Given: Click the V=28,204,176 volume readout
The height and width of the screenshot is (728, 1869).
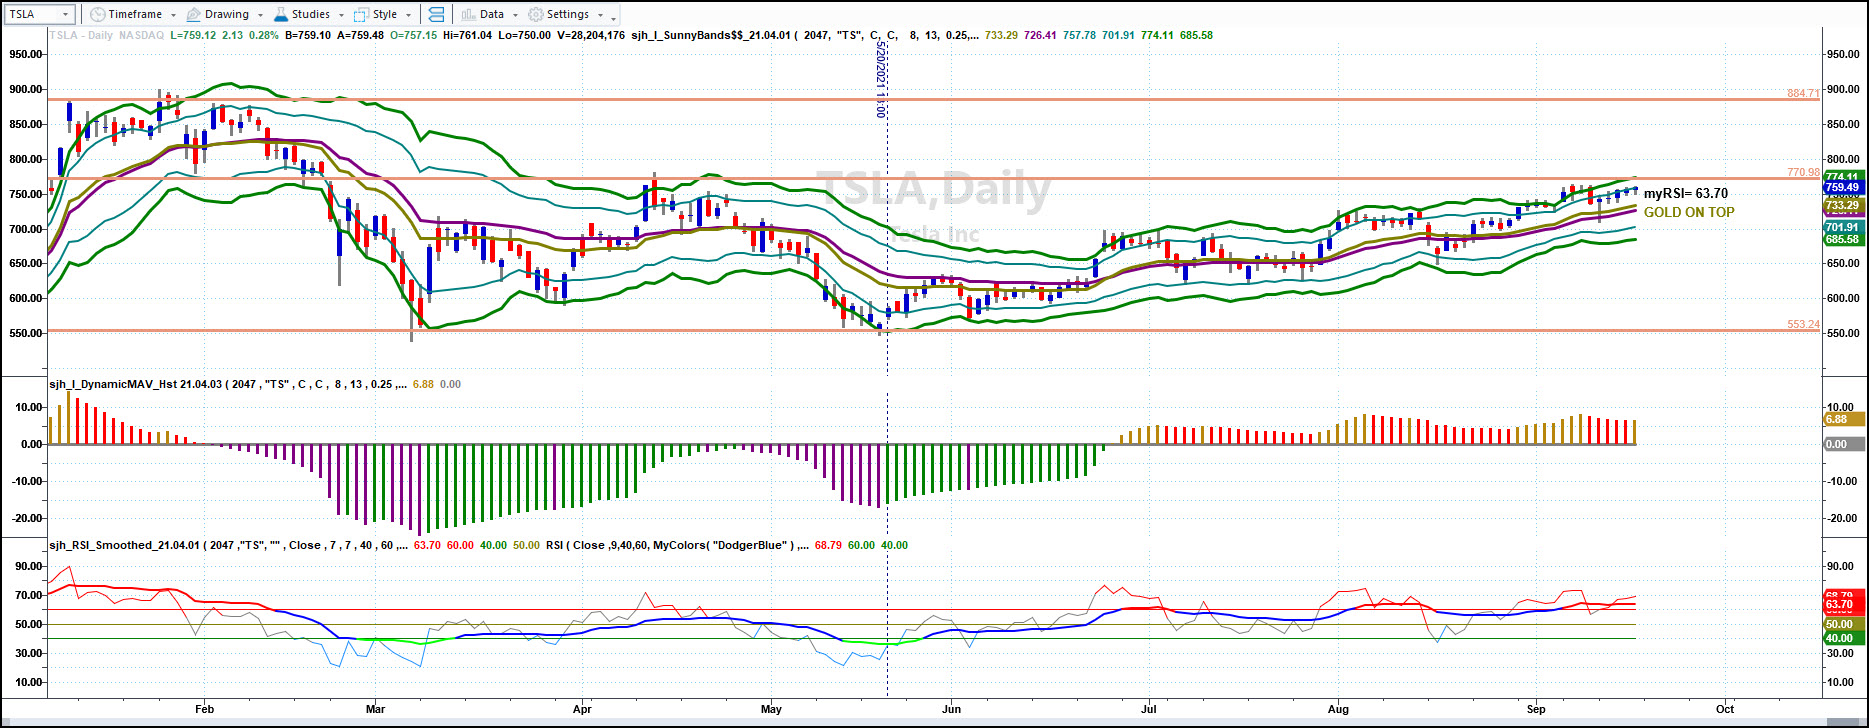Looking at the screenshot, I should click(590, 35).
